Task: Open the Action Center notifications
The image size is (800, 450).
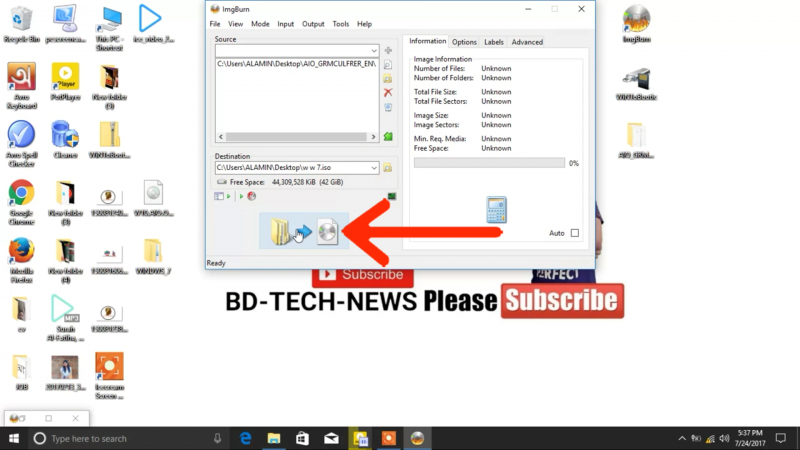Action: (x=781, y=438)
